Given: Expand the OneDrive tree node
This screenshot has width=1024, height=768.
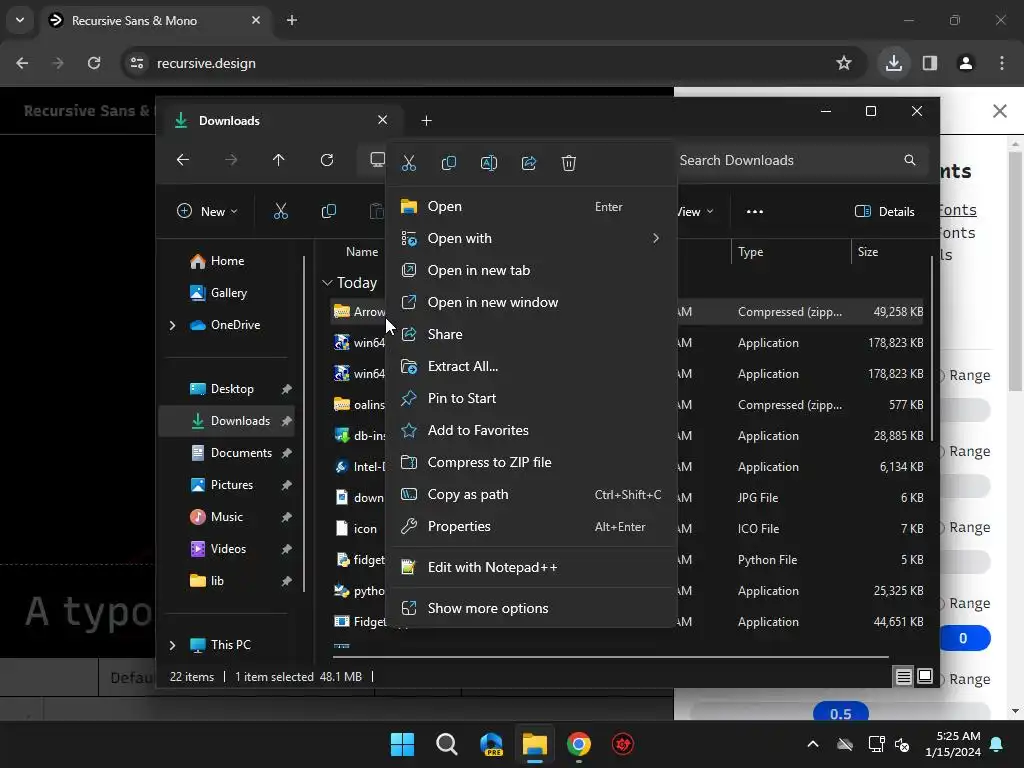Looking at the screenshot, I should (172, 325).
